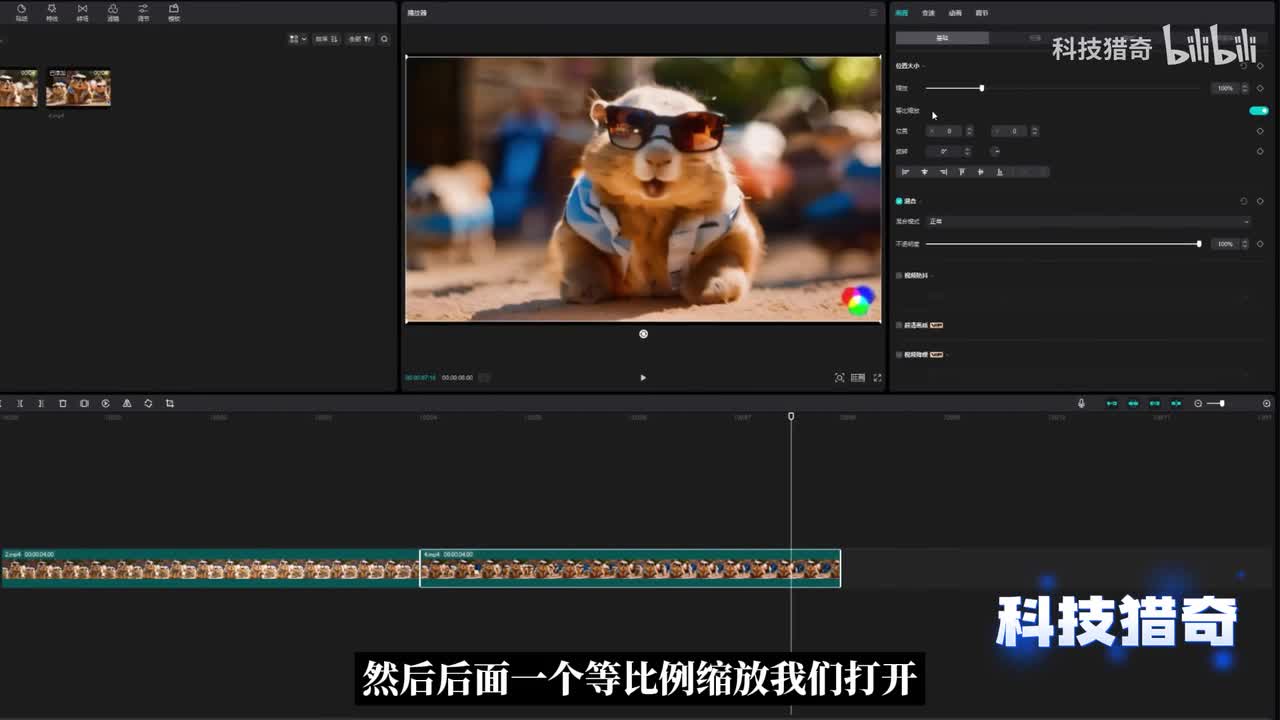The height and width of the screenshot is (720, 1280).
Task: Click the microphone record voiceover icon
Action: pos(1081,404)
